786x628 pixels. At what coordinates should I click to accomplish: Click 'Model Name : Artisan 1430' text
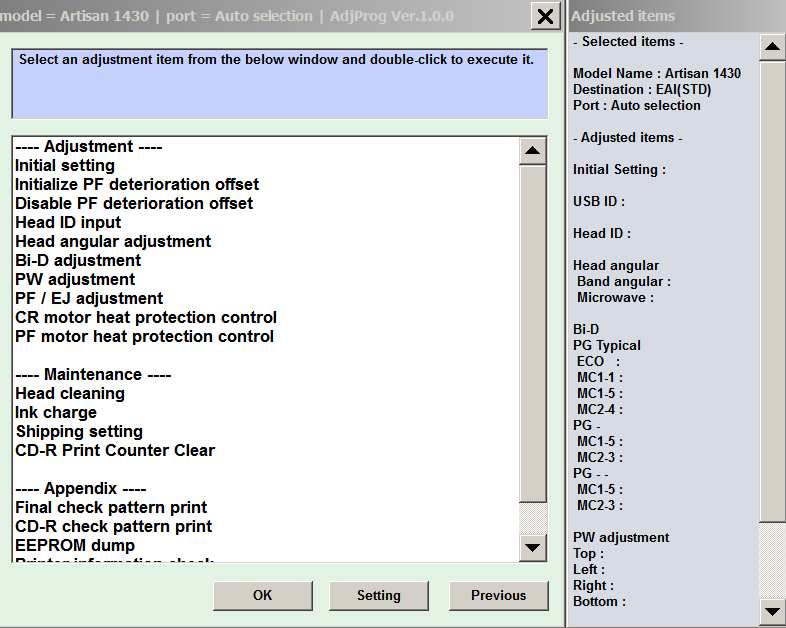tap(657, 73)
